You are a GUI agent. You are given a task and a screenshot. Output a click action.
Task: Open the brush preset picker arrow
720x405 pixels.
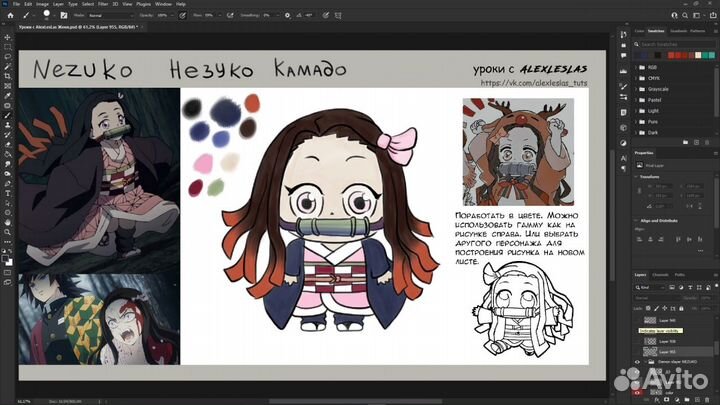(x=54, y=15)
